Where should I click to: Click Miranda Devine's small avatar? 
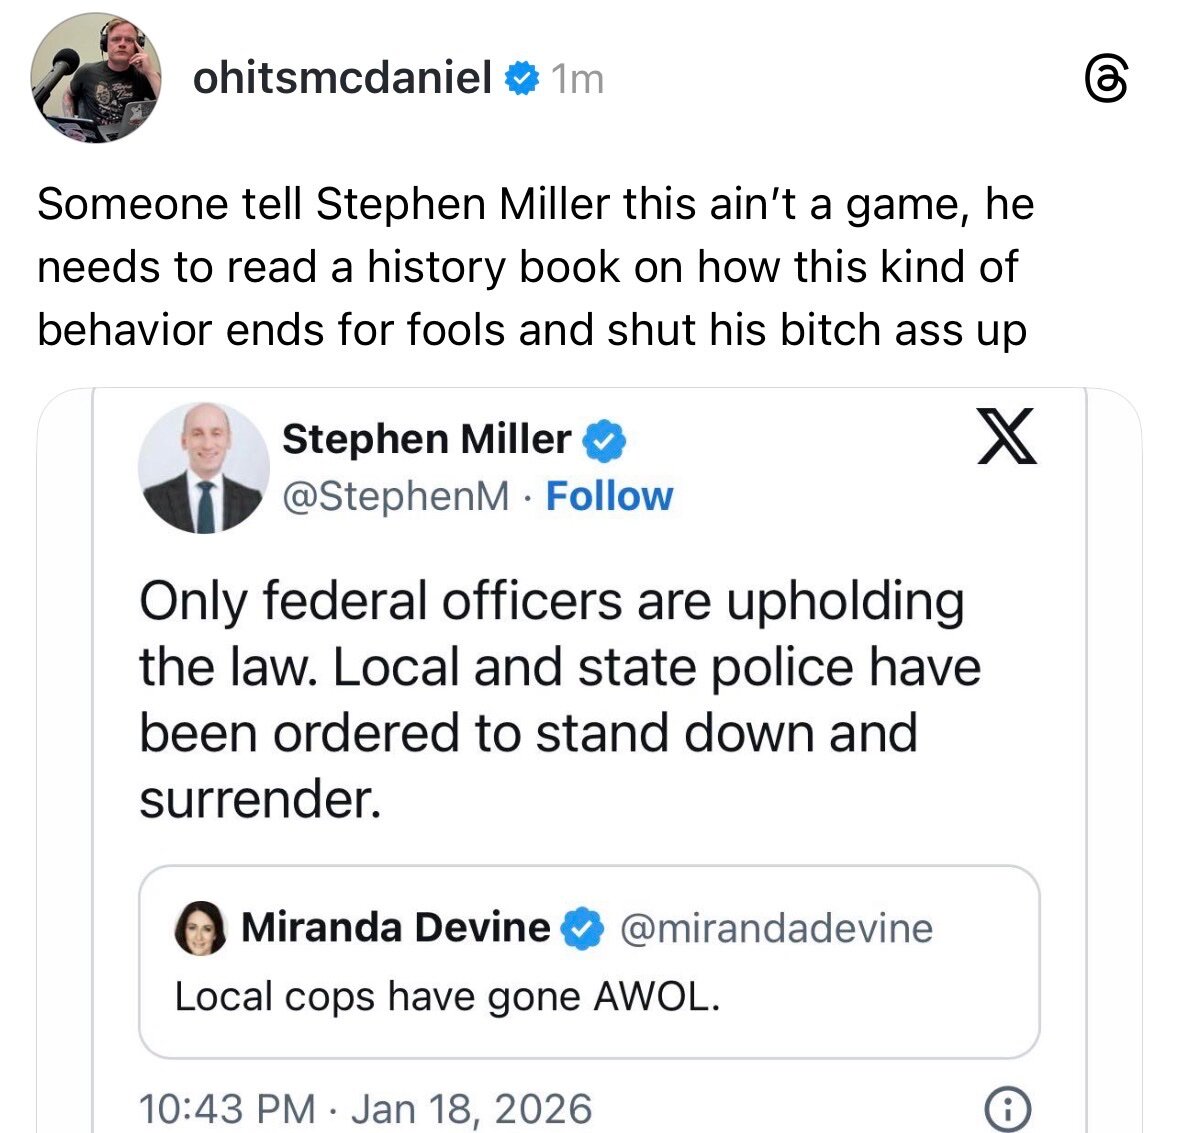click(200, 929)
